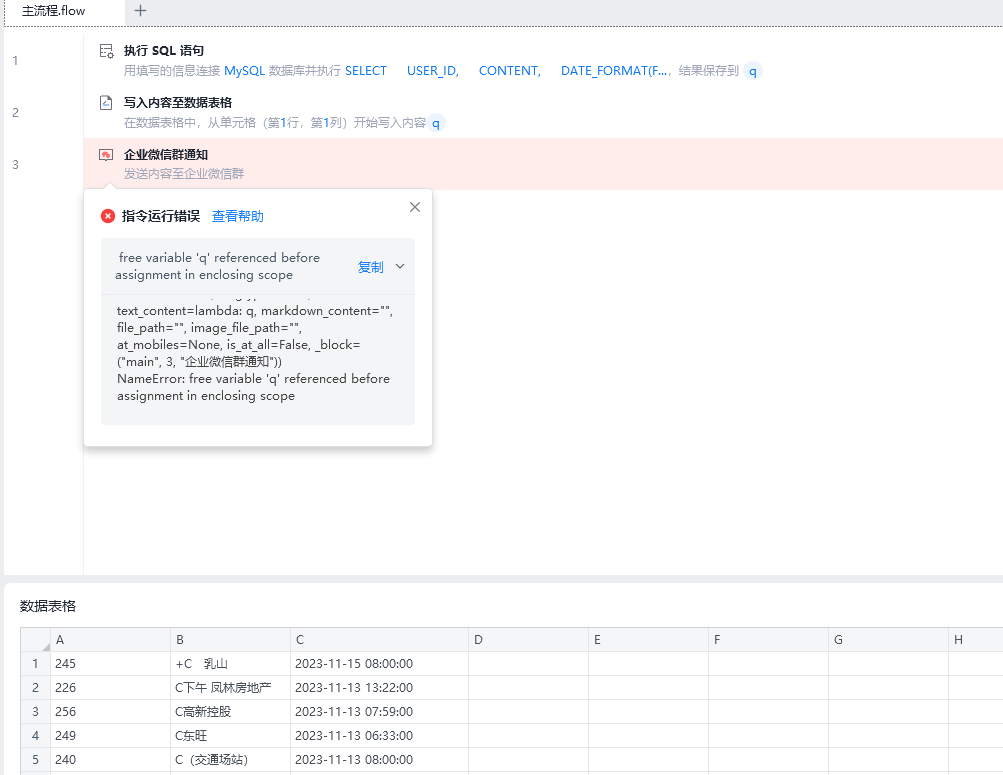The height and width of the screenshot is (775, 1003).
Task: Click variable q in the write-table step
Action: (436, 124)
